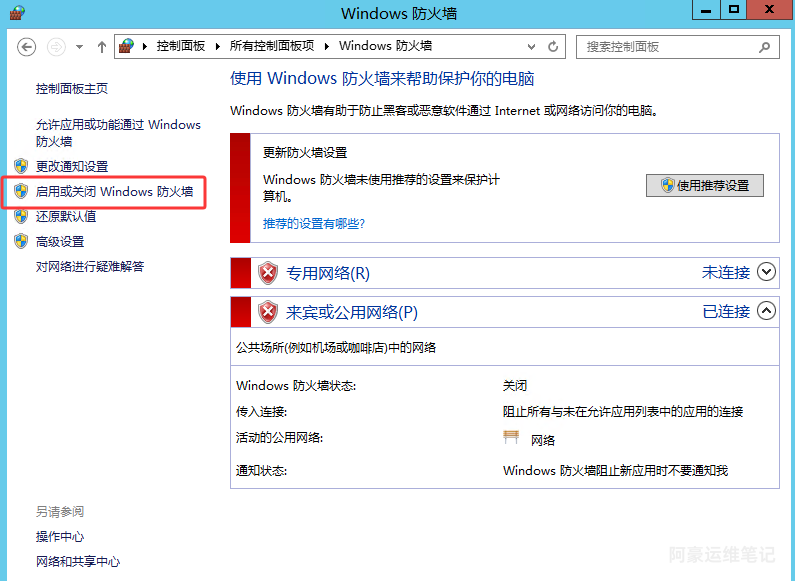
Task: Click the 使用推荐设置 button
Action: pyautogui.click(x=705, y=186)
